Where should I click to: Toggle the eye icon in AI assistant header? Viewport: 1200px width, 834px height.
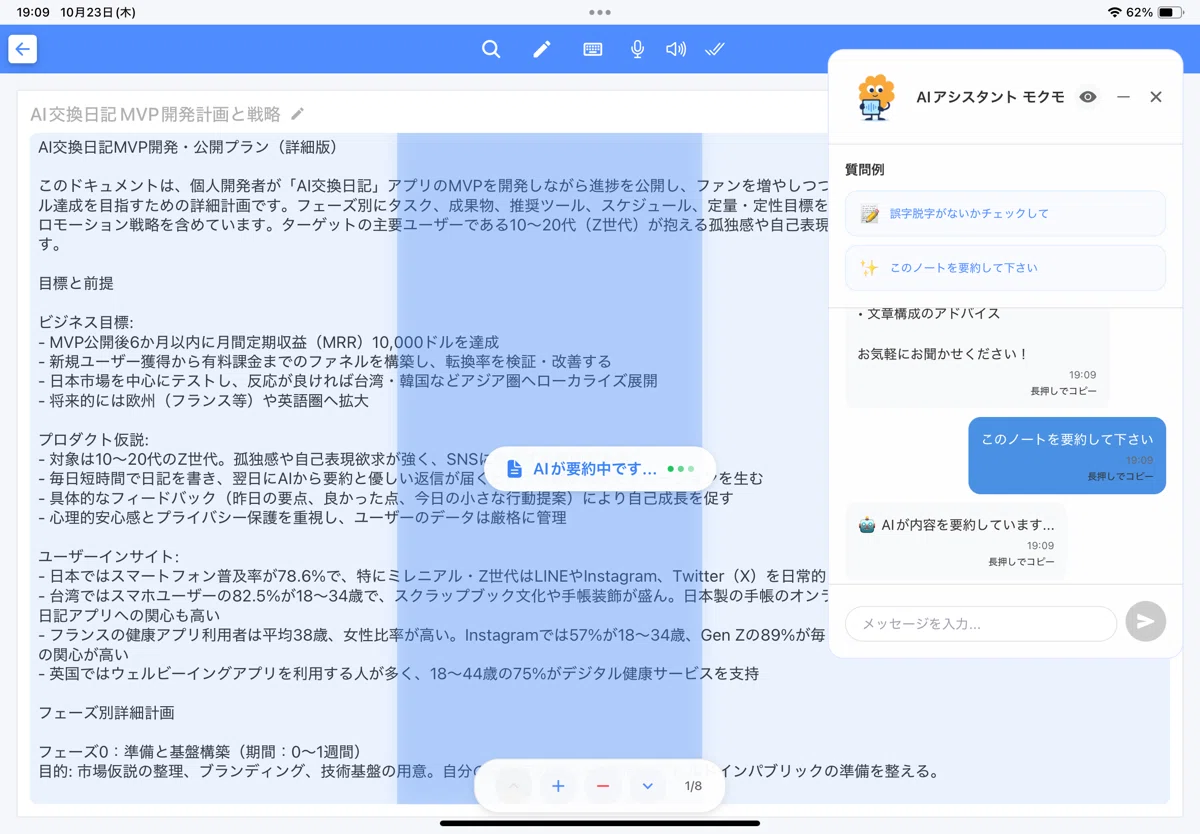click(1088, 97)
